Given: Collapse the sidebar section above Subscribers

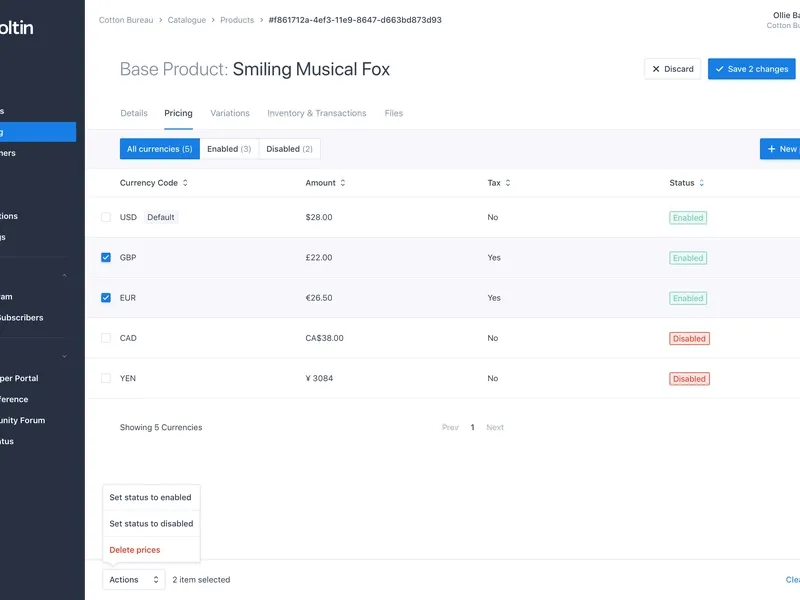Looking at the screenshot, I should pyautogui.click(x=65, y=275).
